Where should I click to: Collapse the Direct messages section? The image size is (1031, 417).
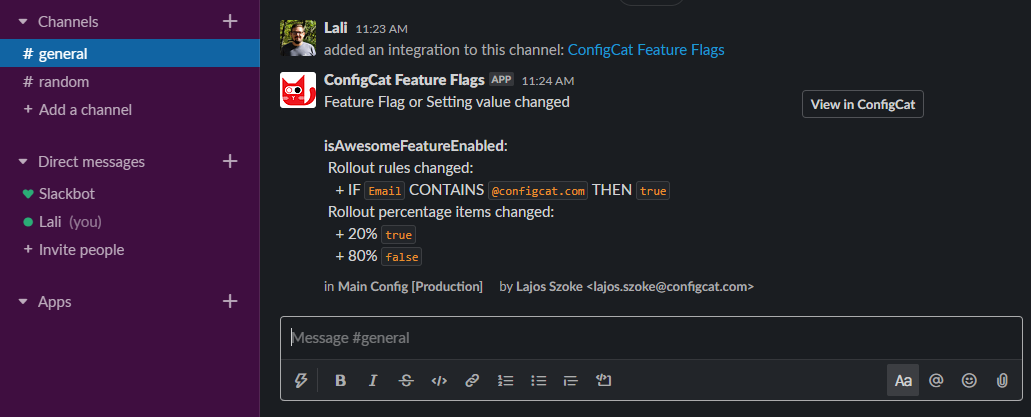23,162
